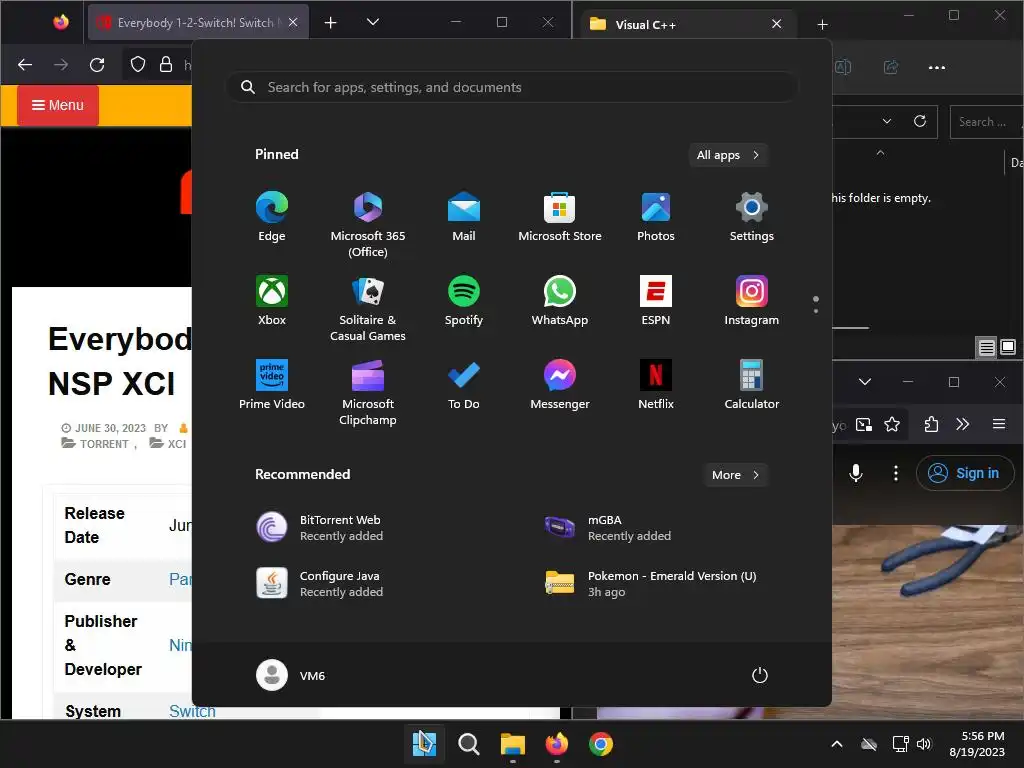Viewport: 1024px width, 768px height.
Task: Select the Everybody 1-2-Switch Firefox tab
Action: pyautogui.click(x=198, y=23)
